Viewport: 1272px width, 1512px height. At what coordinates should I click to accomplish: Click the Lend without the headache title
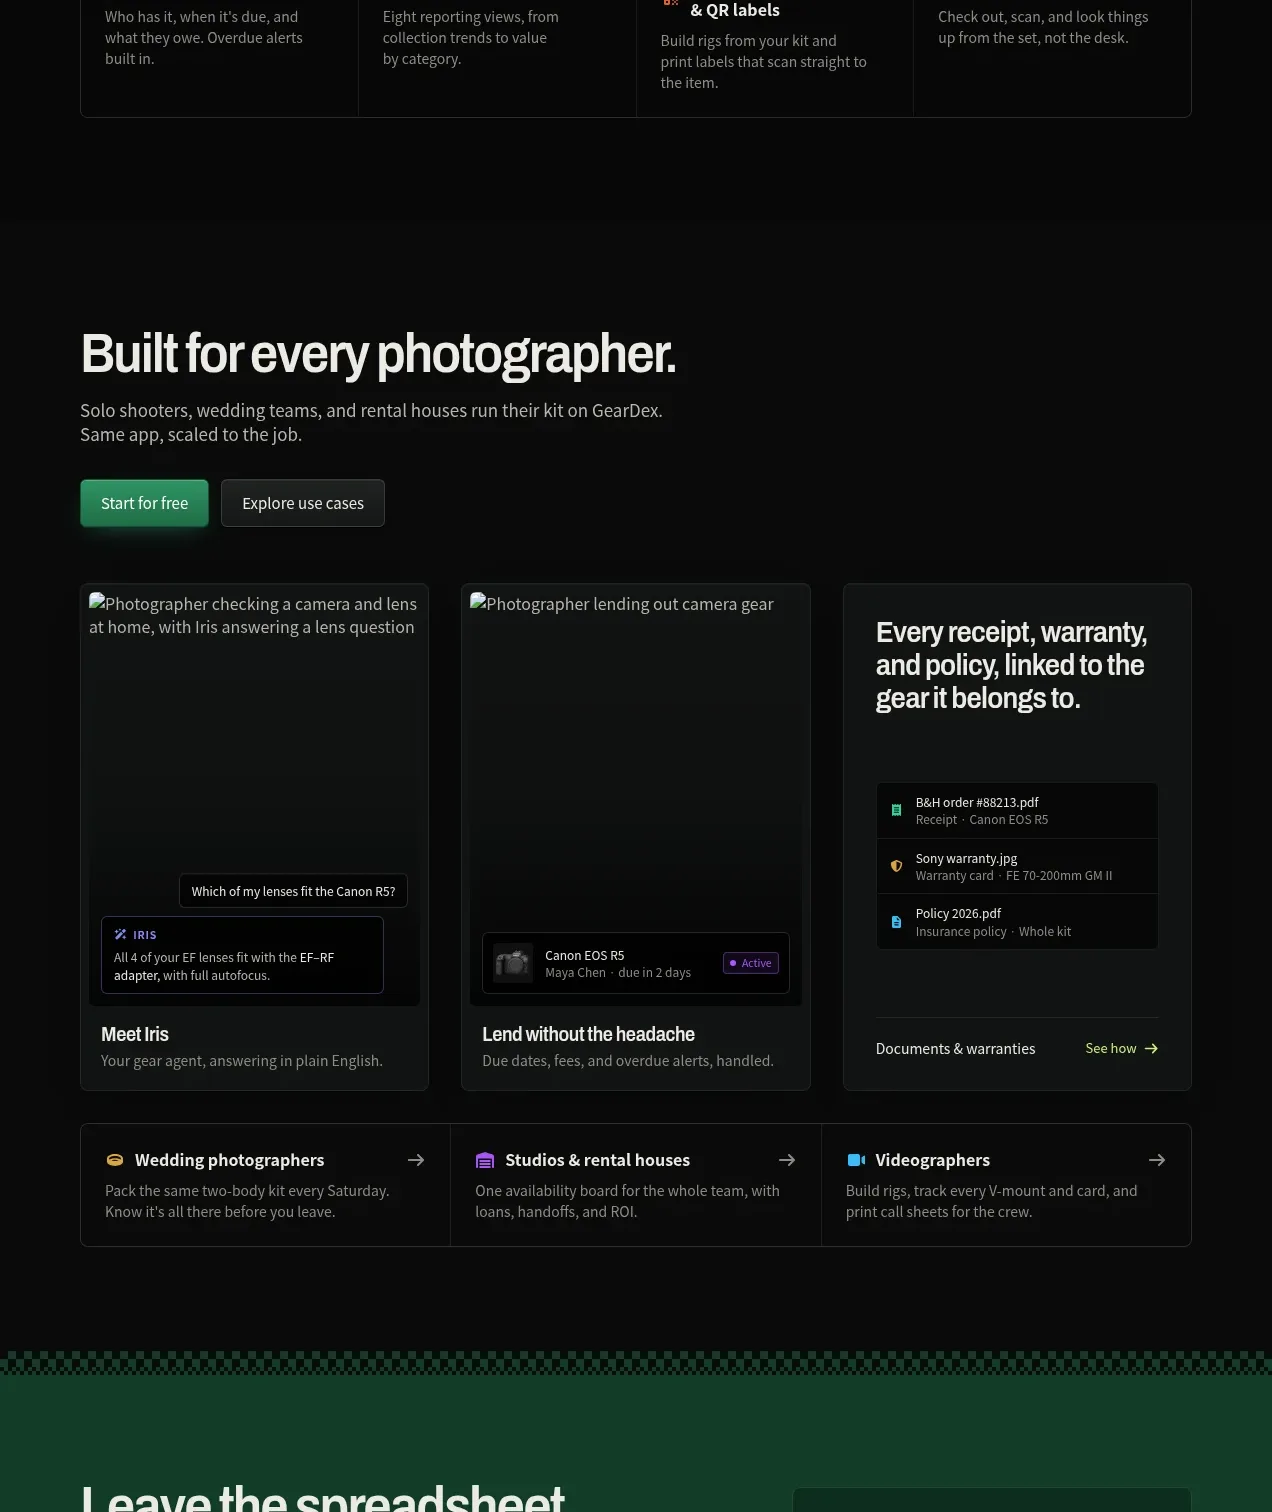pyautogui.click(x=588, y=1034)
